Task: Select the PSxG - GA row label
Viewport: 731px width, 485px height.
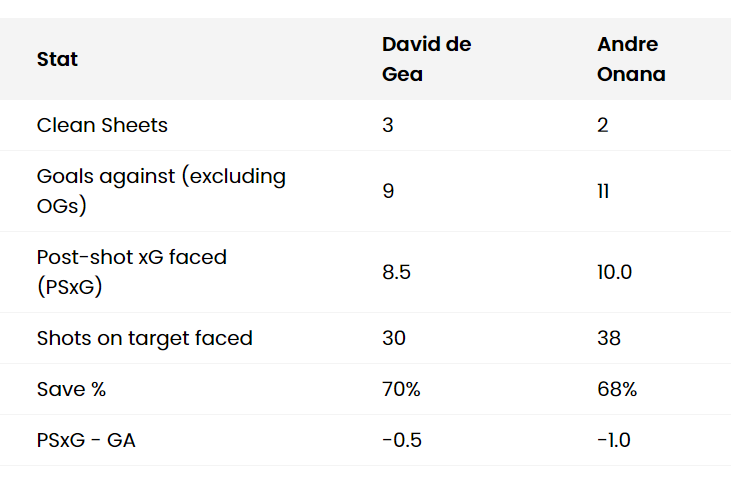Action: pos(86,440)
